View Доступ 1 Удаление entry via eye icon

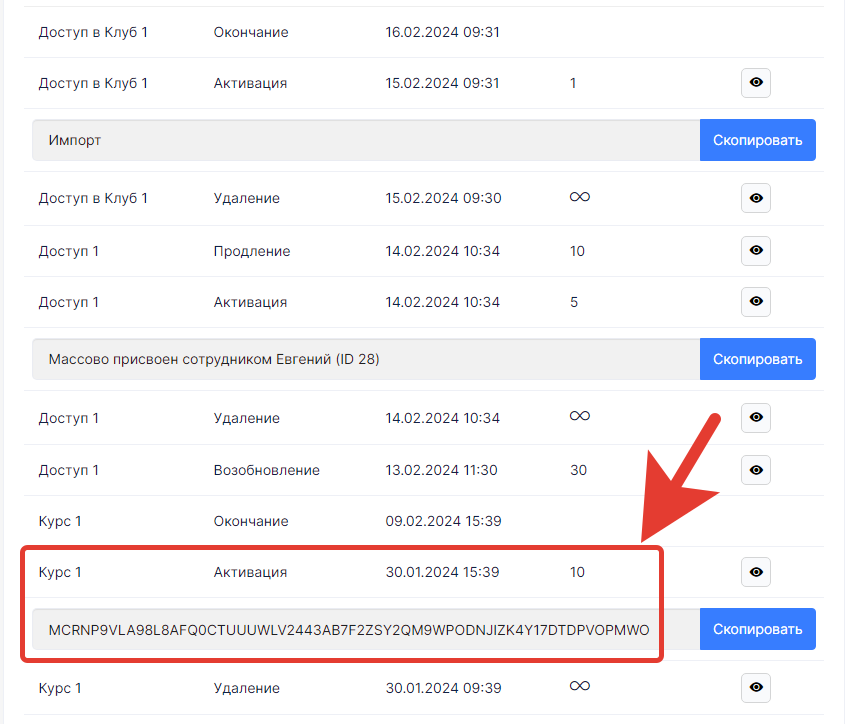pos(755,418)
